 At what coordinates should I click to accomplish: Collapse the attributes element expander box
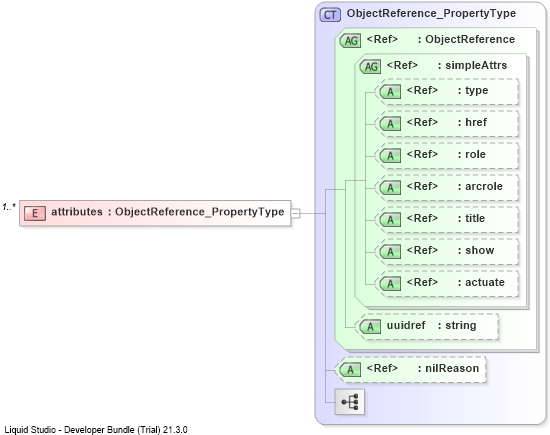[296, 213]
